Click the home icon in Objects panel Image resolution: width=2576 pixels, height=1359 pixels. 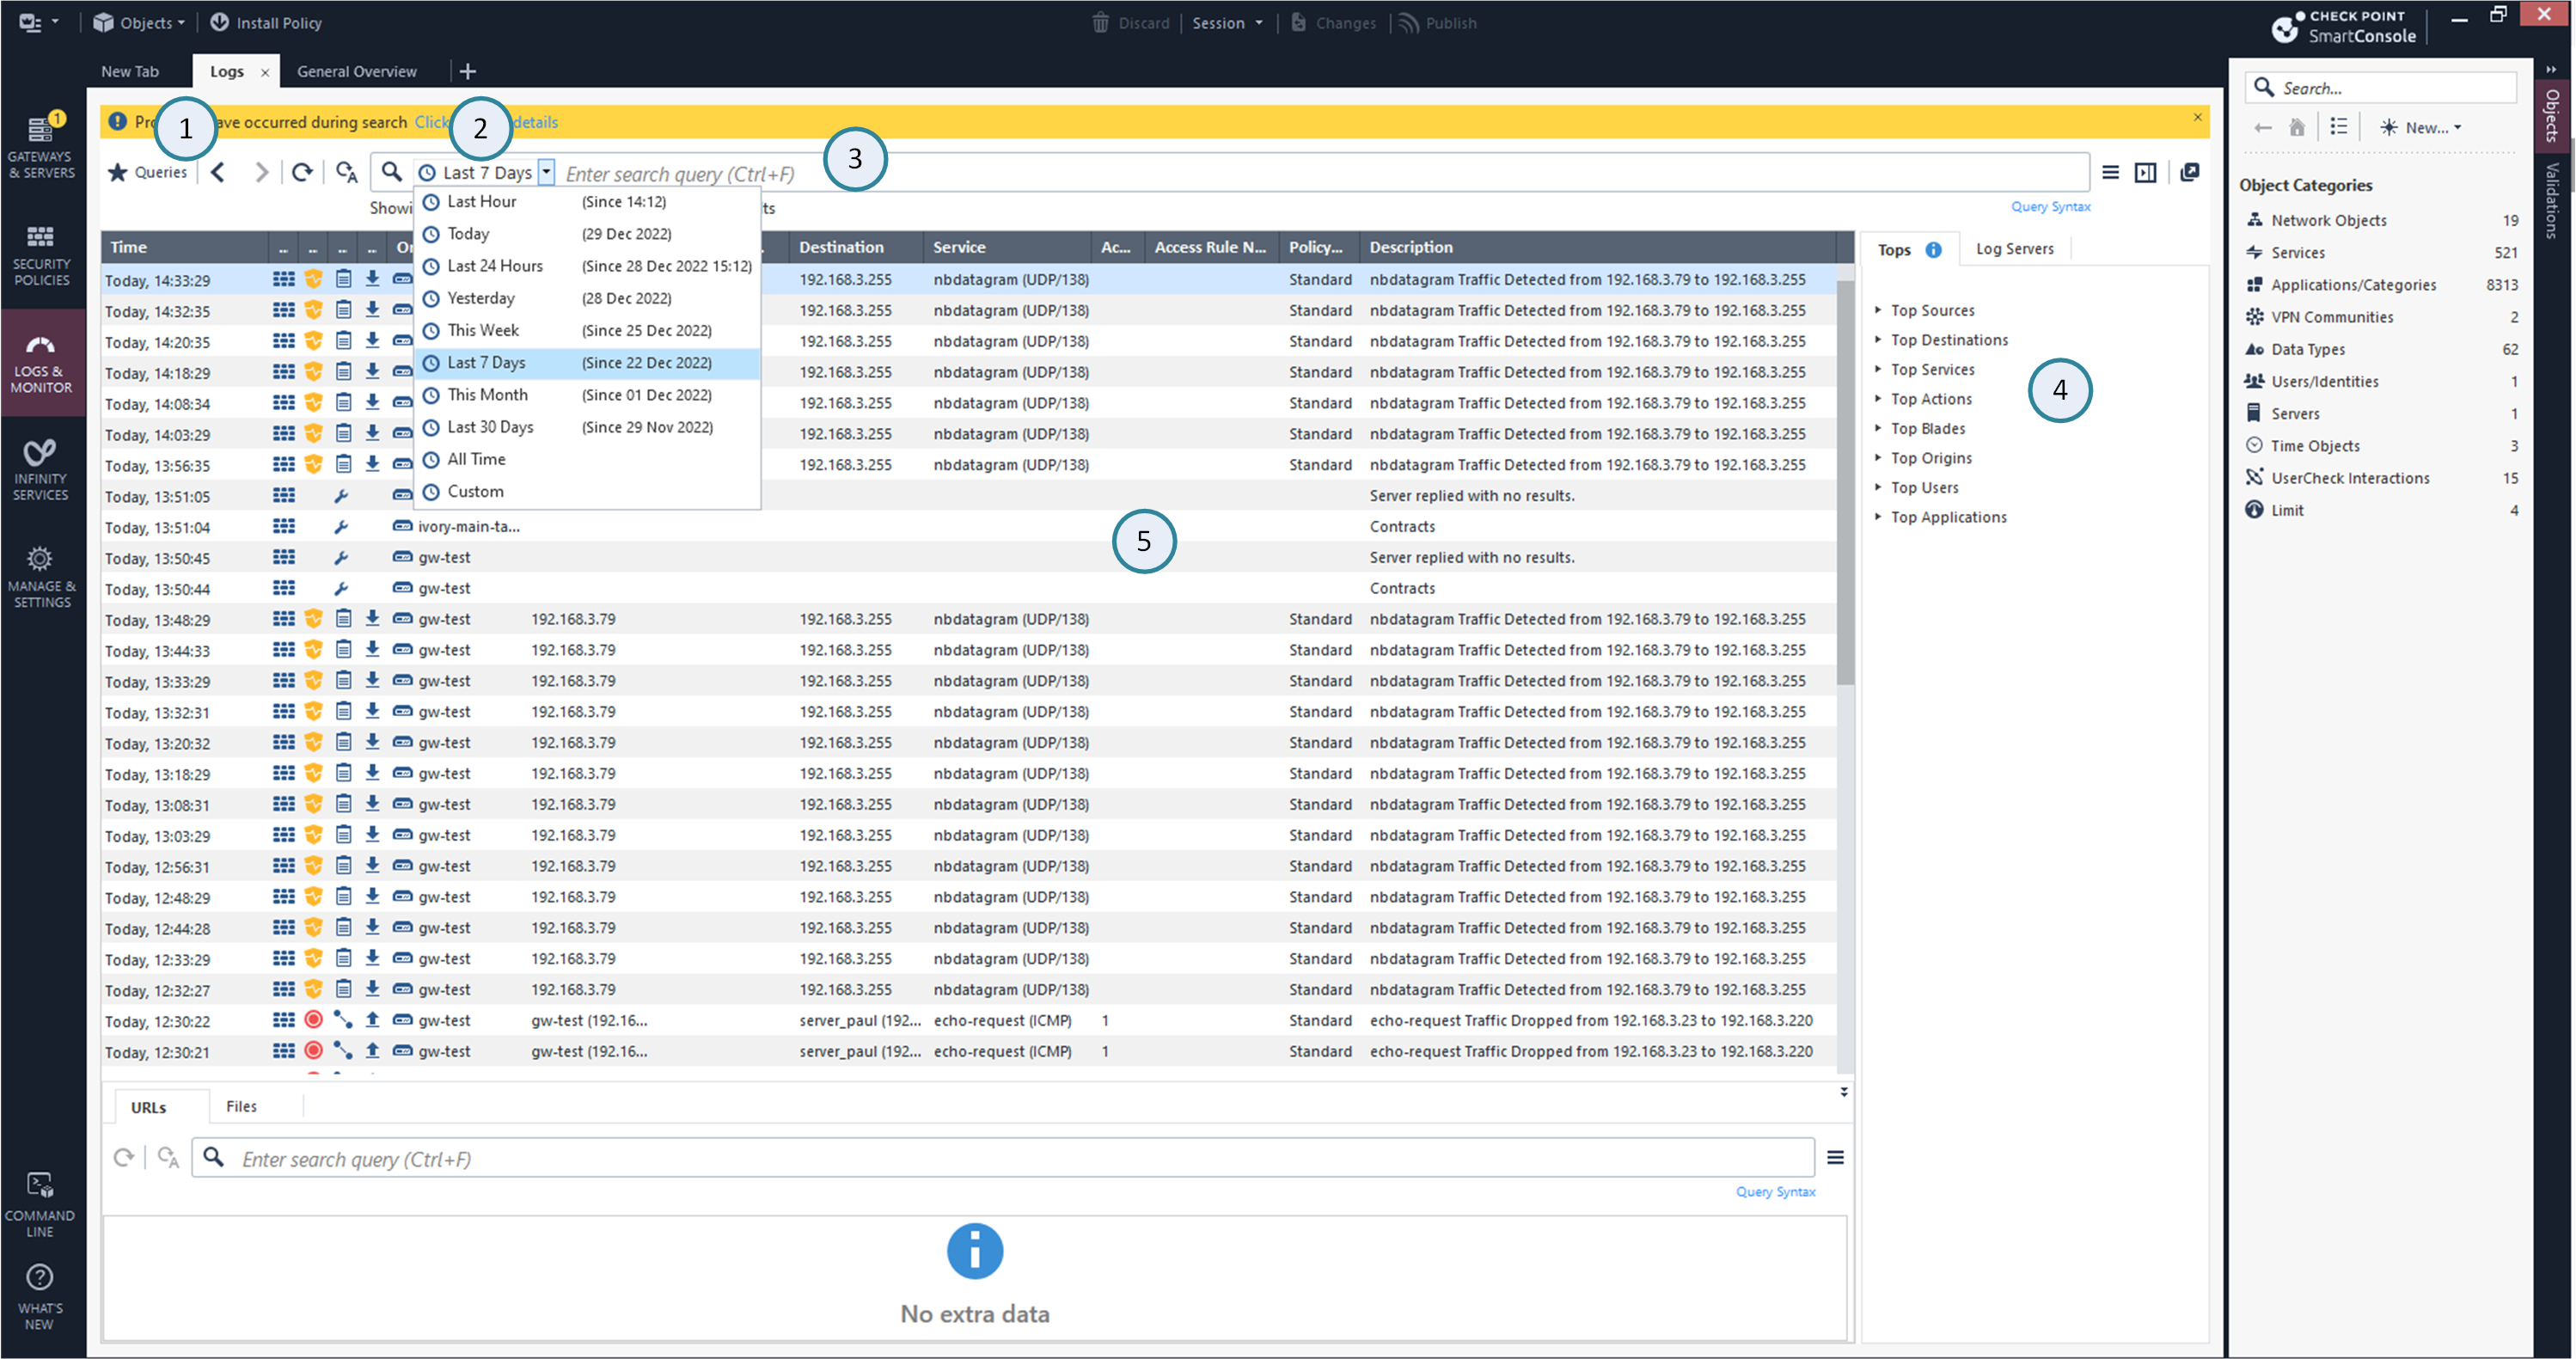2297,127
